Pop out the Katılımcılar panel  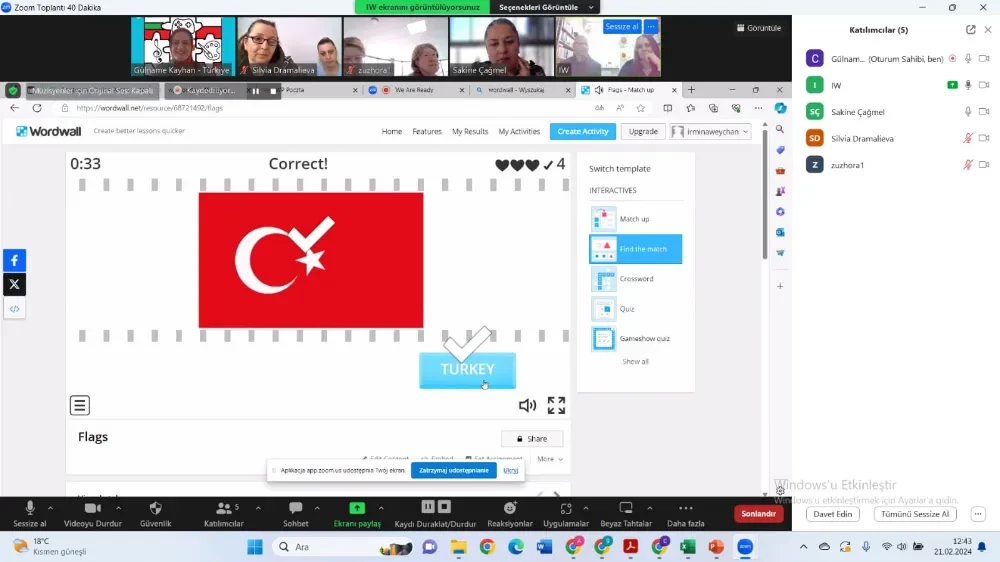coord(971,29)
